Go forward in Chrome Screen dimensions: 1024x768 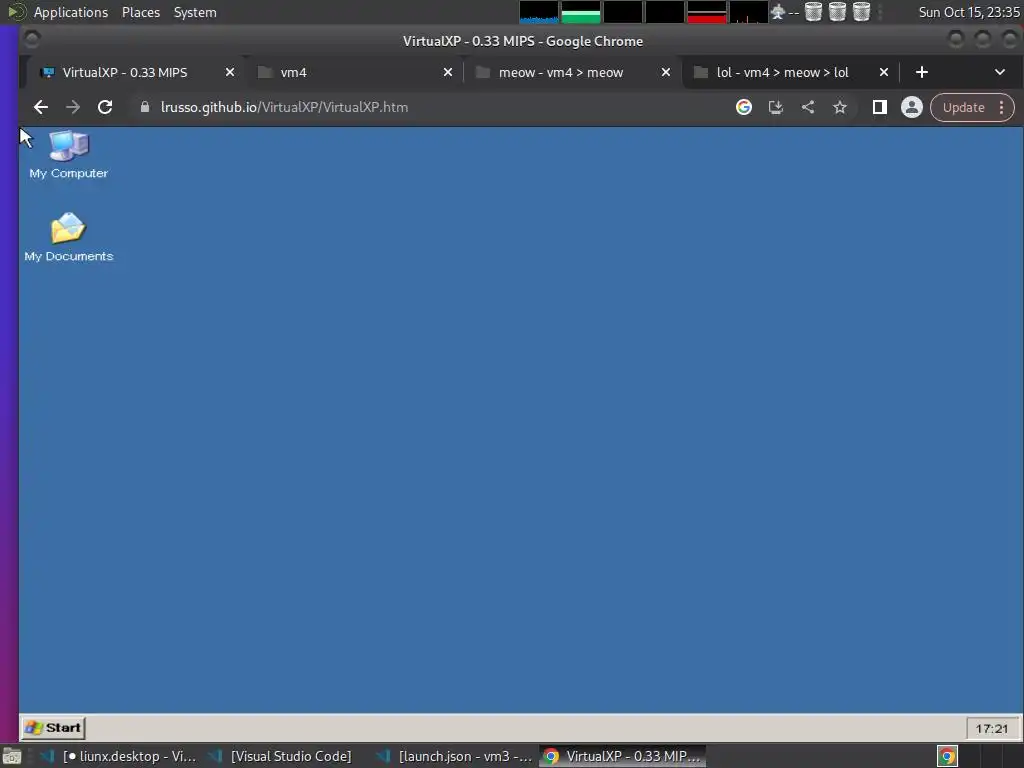(72, 107)
